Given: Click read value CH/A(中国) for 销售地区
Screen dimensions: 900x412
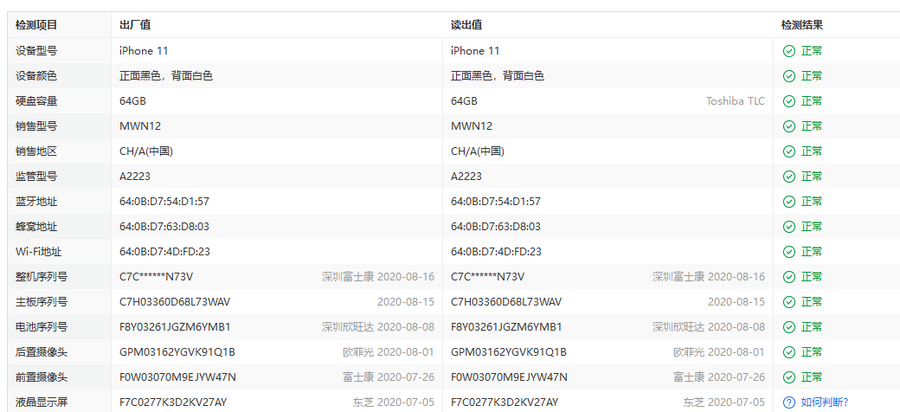Looking at the screenshot, I should (478, 151).
